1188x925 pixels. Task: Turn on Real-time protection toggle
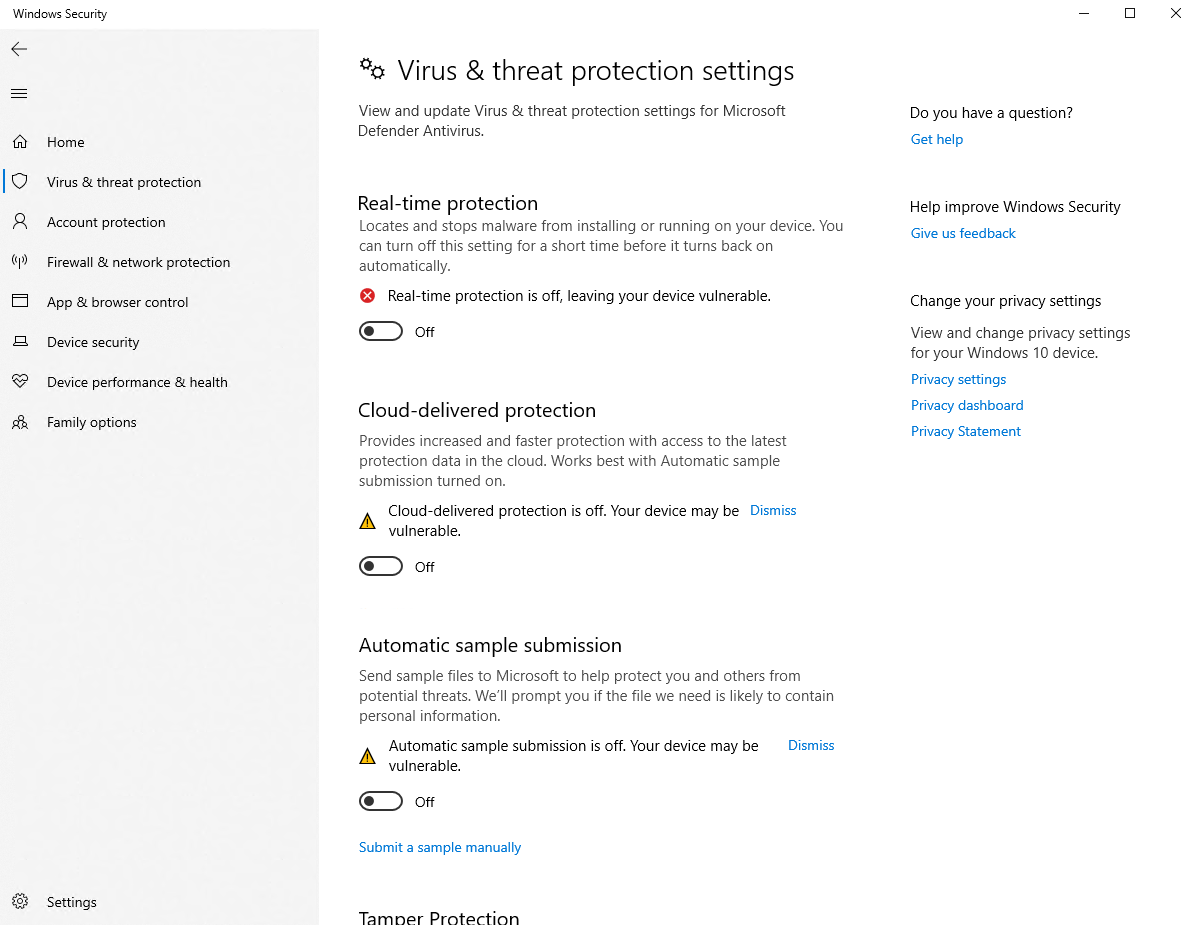pyautogui.click(x=381, y=332)
